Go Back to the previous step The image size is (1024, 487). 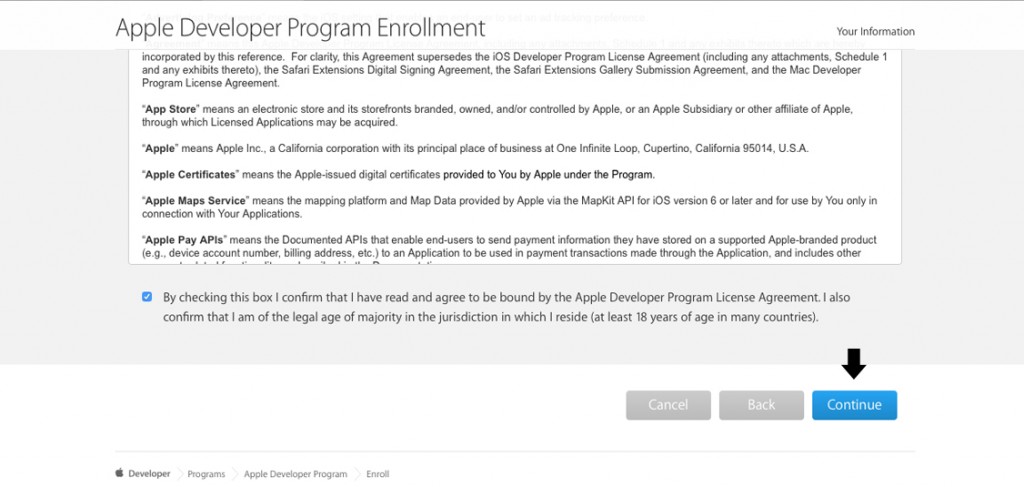(x=761, y=405)
